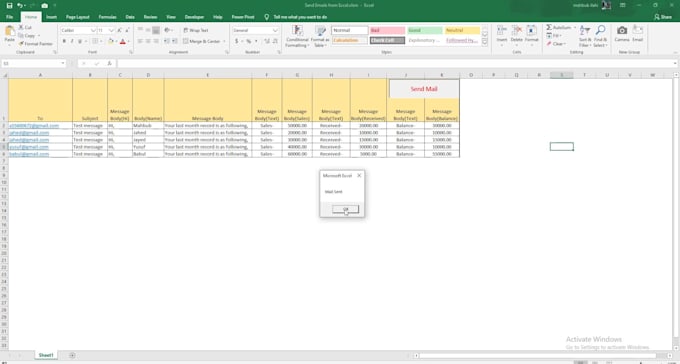Expand the cell styles gallery More arrow
The height and width of the screenshot is (364, 680).
pyautogui.click(x=485, y=42)
